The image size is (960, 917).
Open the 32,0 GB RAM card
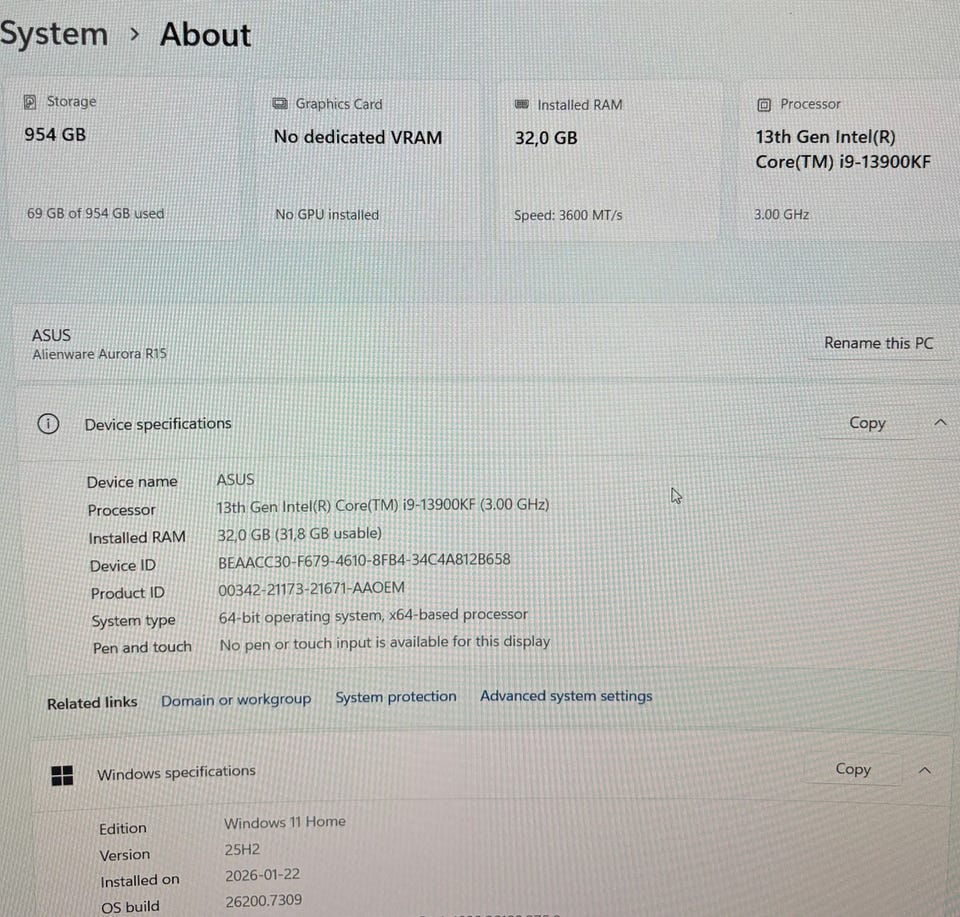609,160
